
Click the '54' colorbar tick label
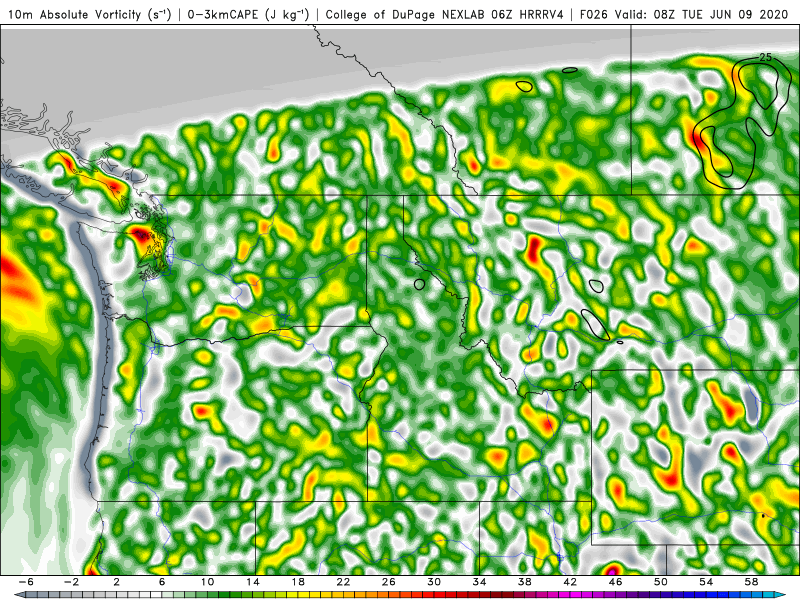[x=706, y=582]
